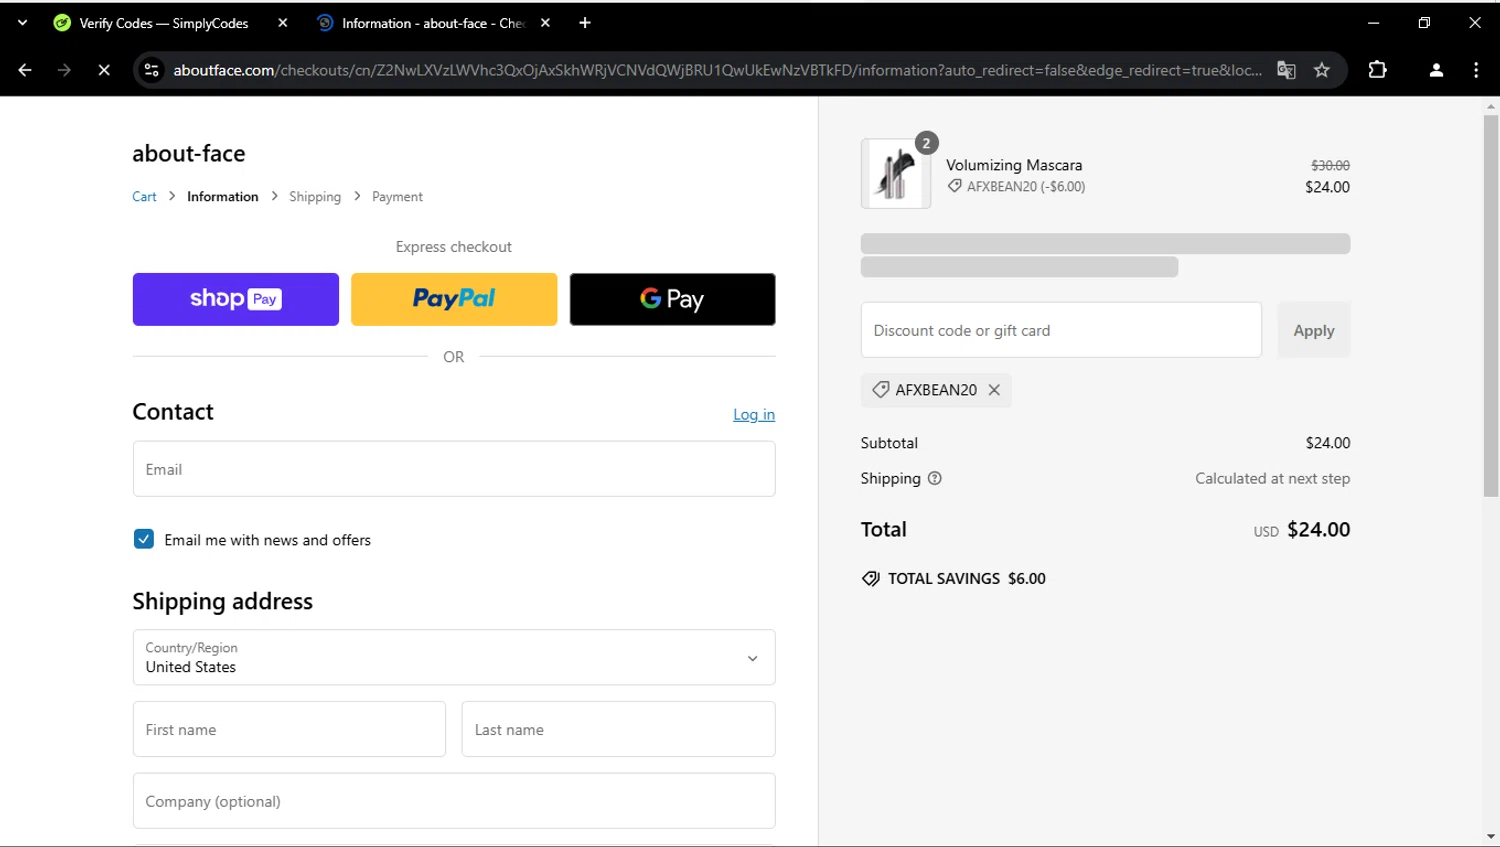This screenshot has width=1500, height=847.
Task: Open the tab search dropdown arrow
Action: [x=22, y=23]
